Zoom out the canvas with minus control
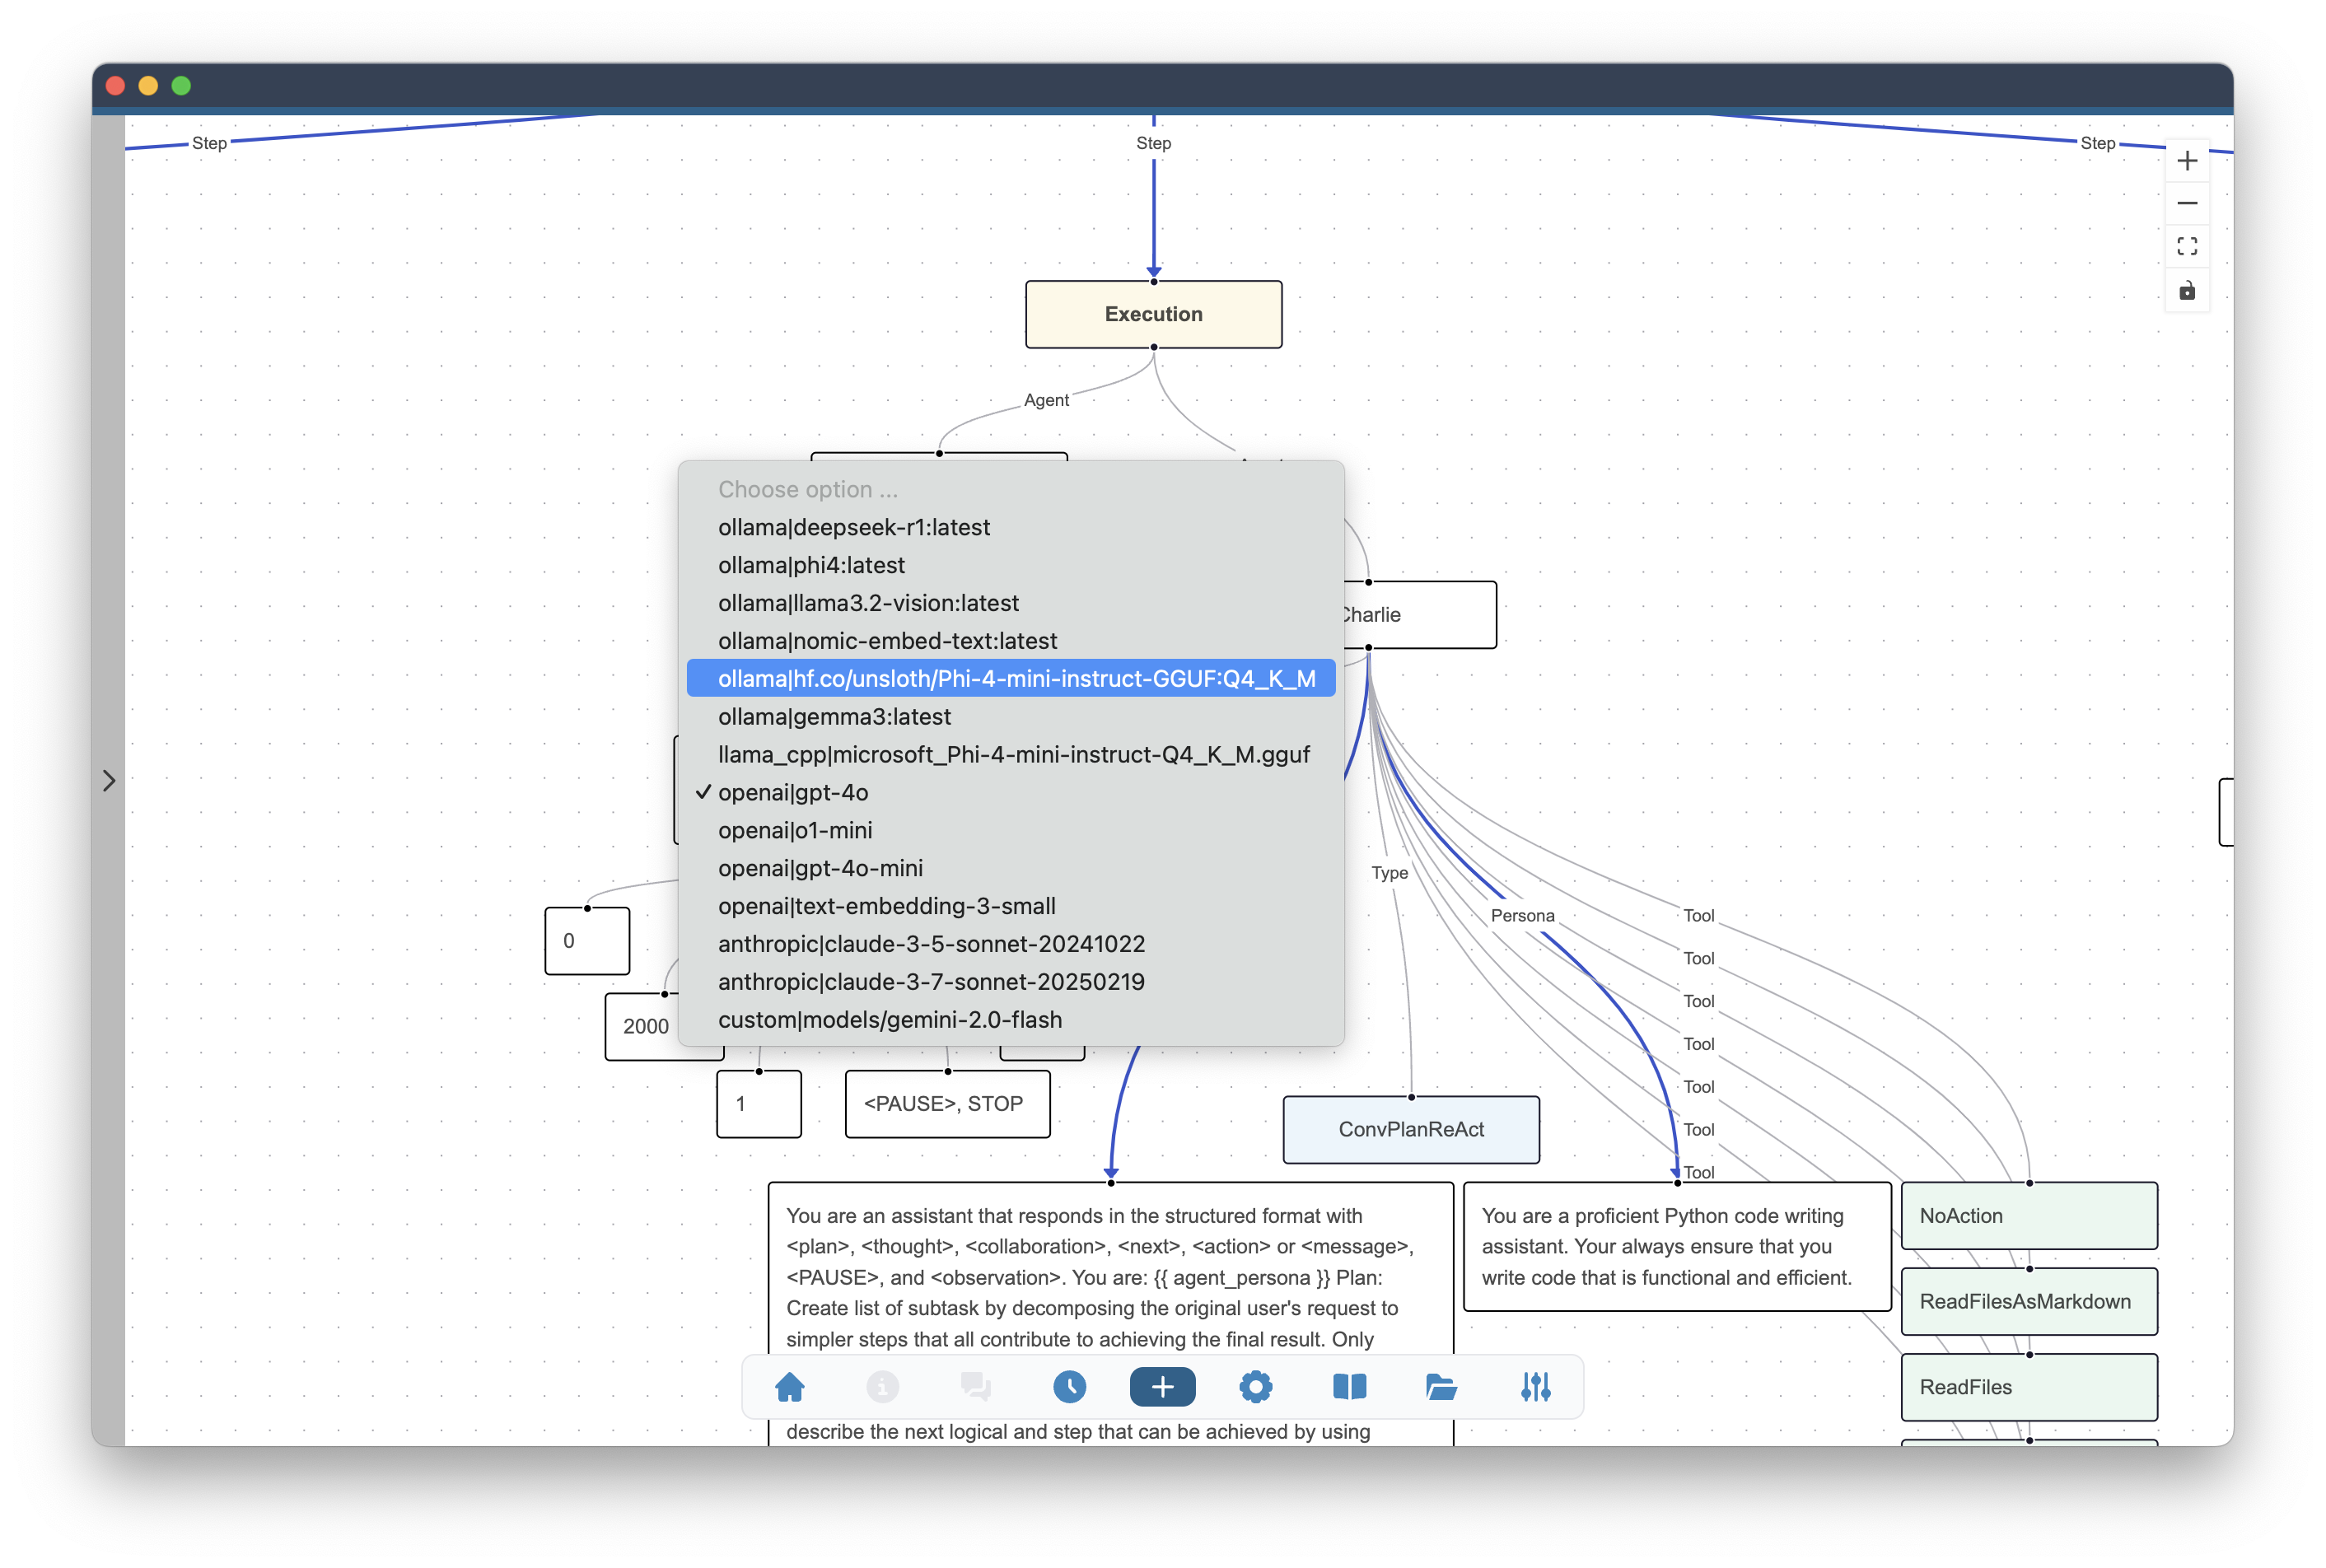 (2186, 204)
